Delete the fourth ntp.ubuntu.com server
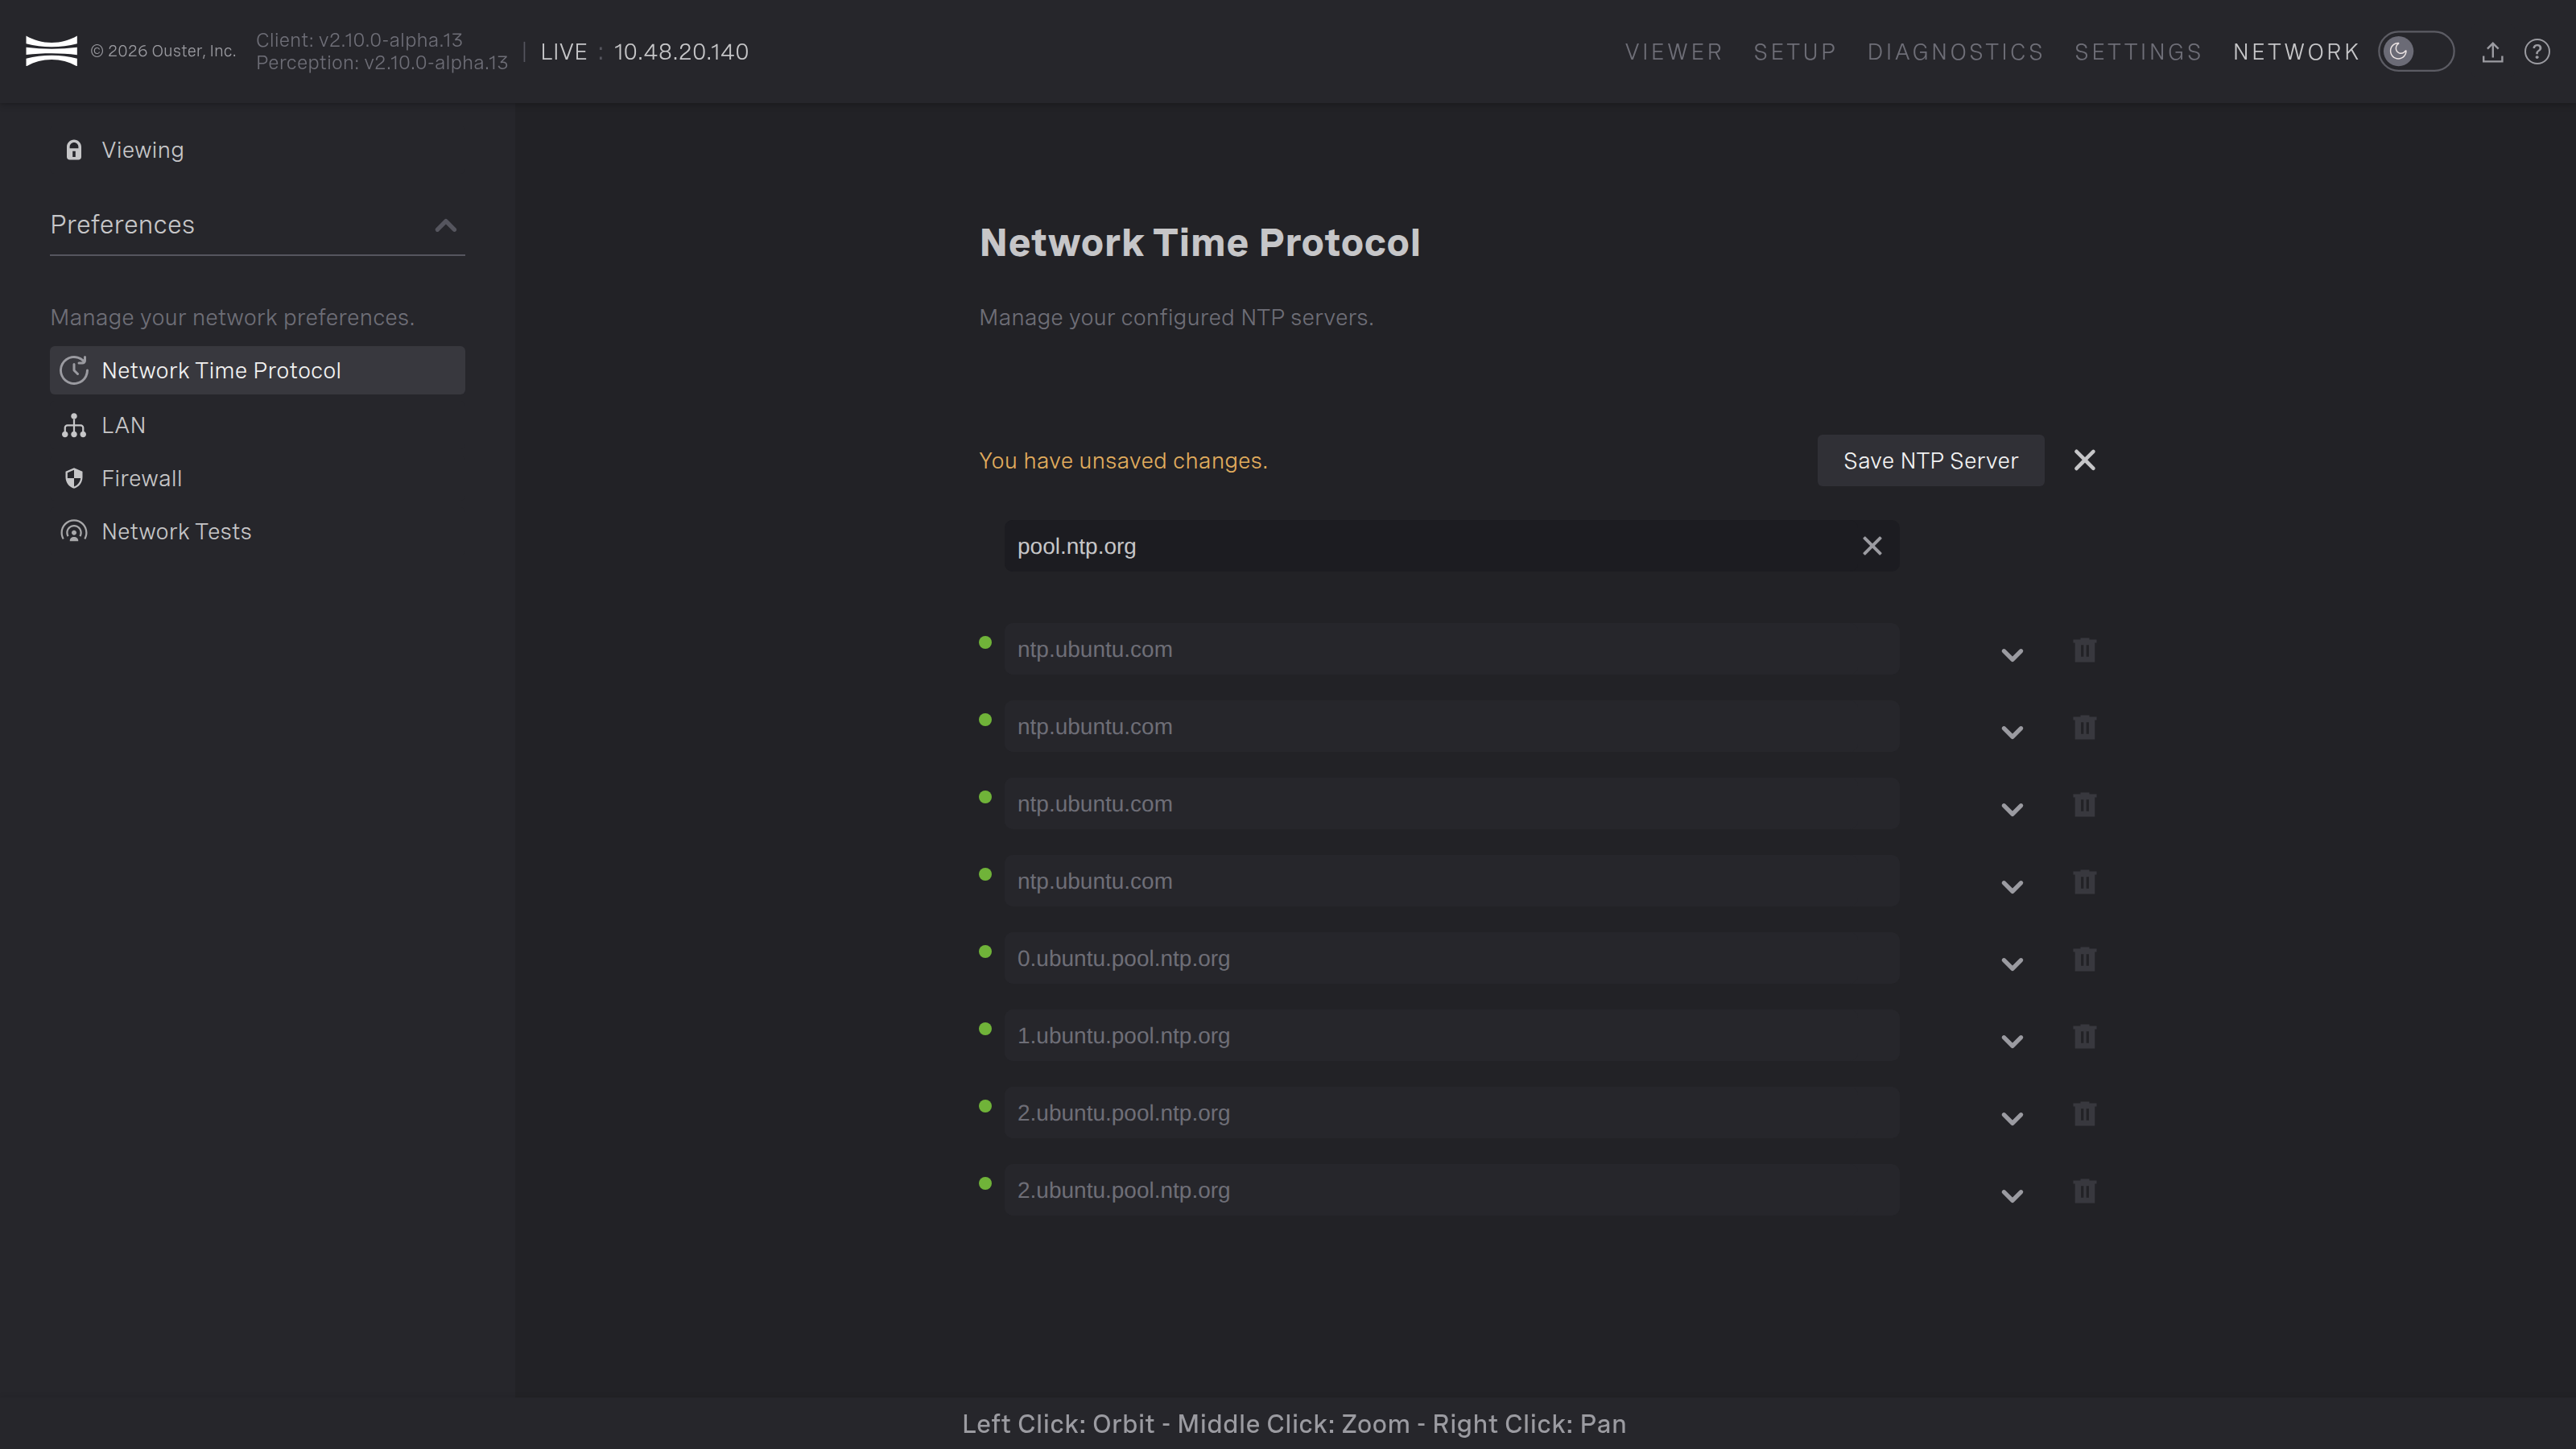This screenshot has width=2576, height=1449. pos(2084,882)
